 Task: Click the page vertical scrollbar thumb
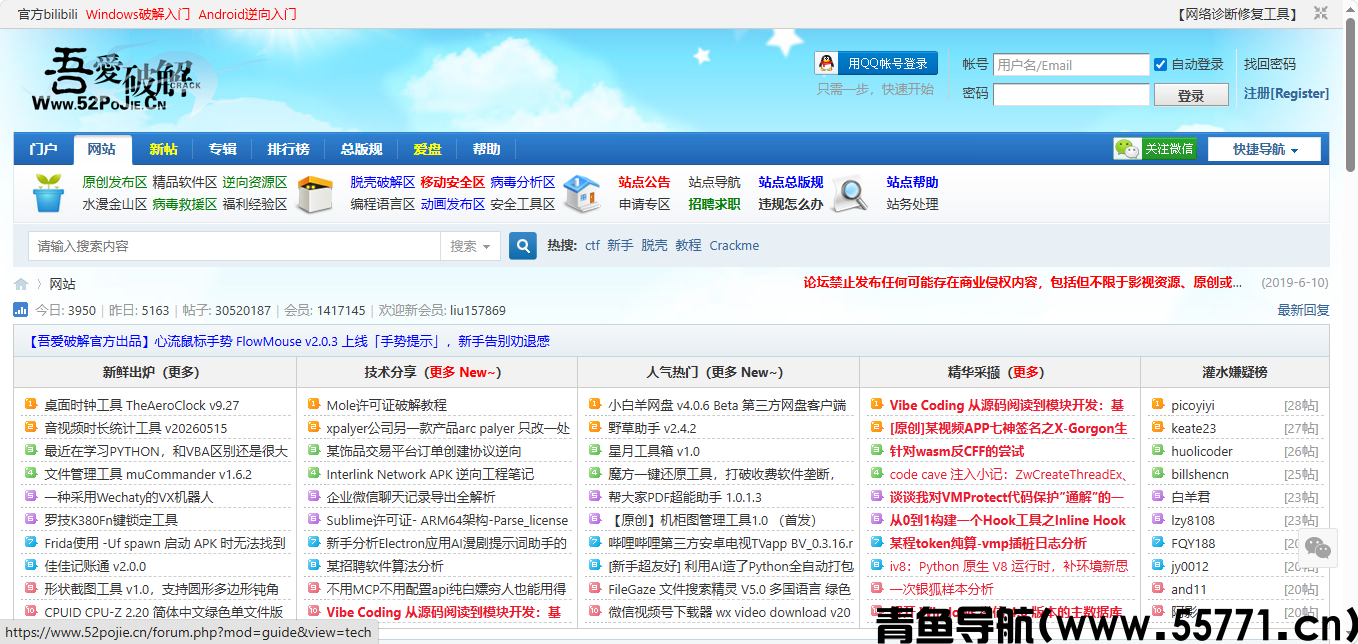coord(1350,95)
